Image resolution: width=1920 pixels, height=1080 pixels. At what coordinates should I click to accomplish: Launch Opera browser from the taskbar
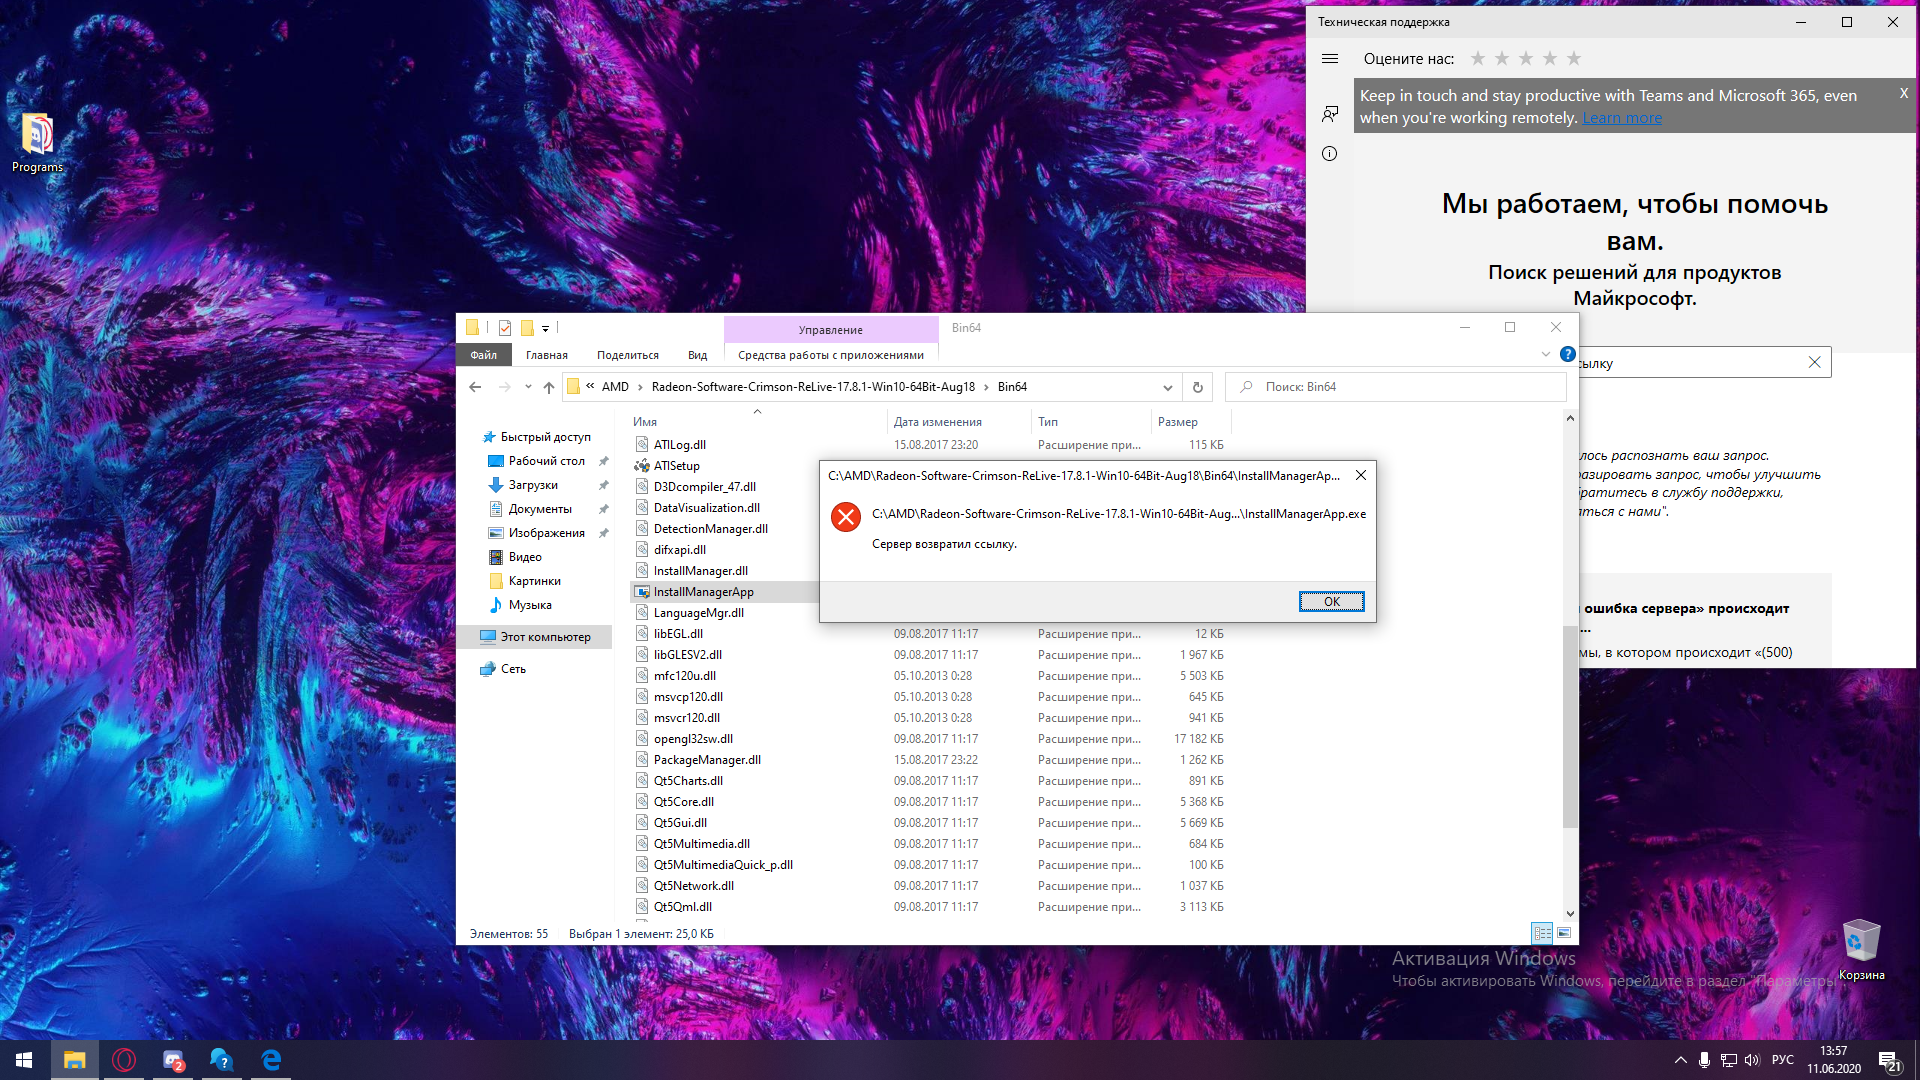(124, 1060)
